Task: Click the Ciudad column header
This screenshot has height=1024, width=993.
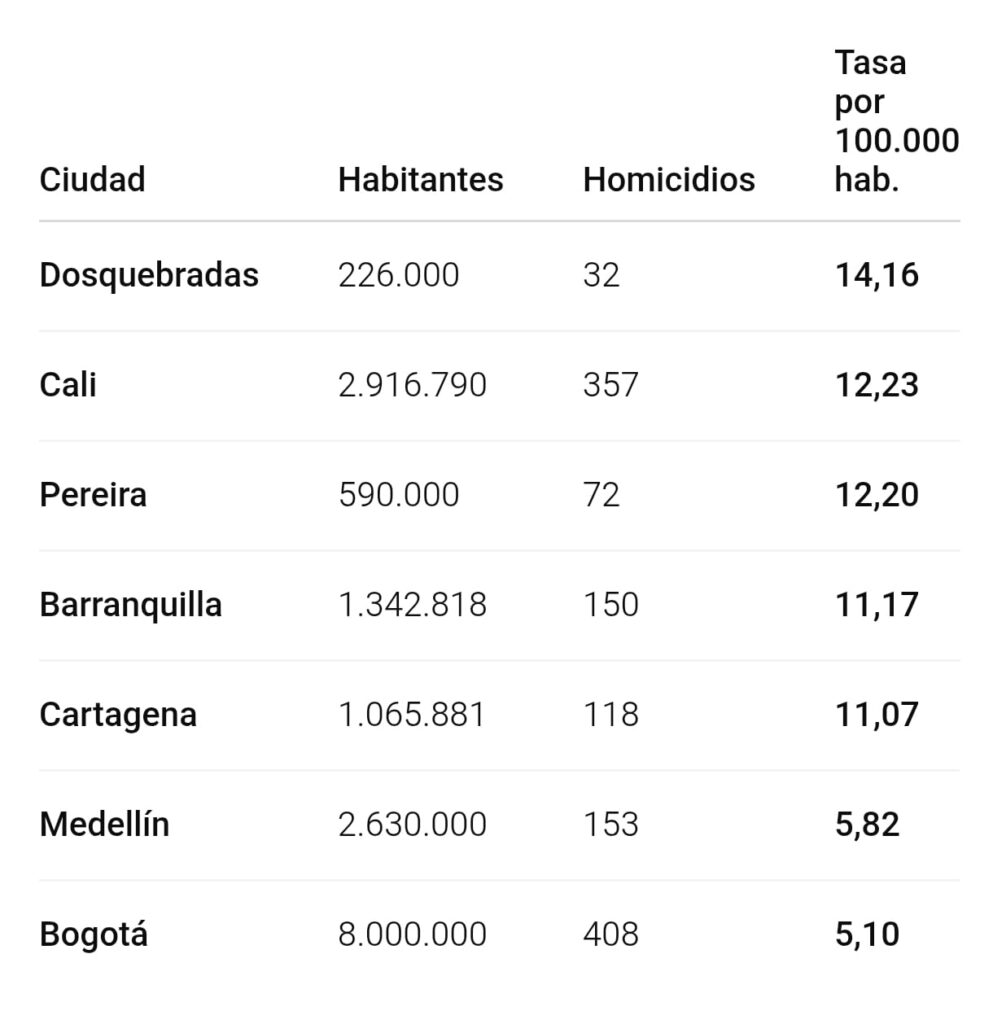Action: click(x=92, y=180)
